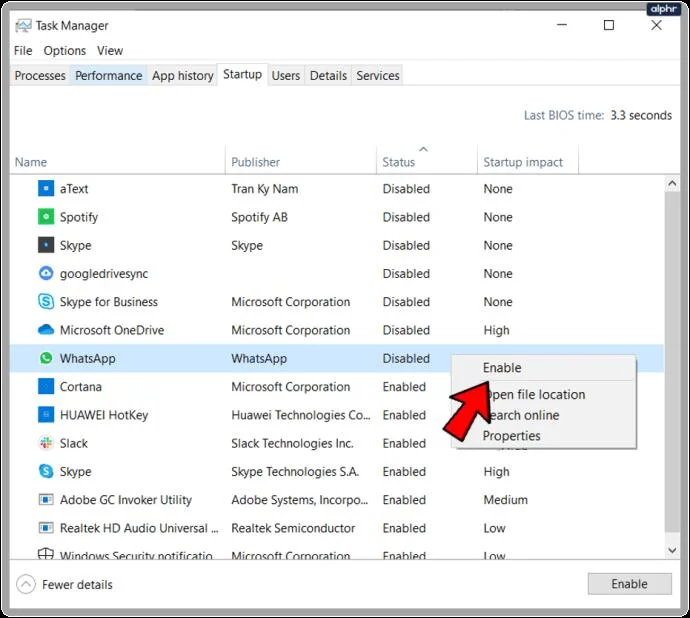Screen dimensions: 690x618
Task: Switch to the Users tab
Action: (x=286, y=76)
